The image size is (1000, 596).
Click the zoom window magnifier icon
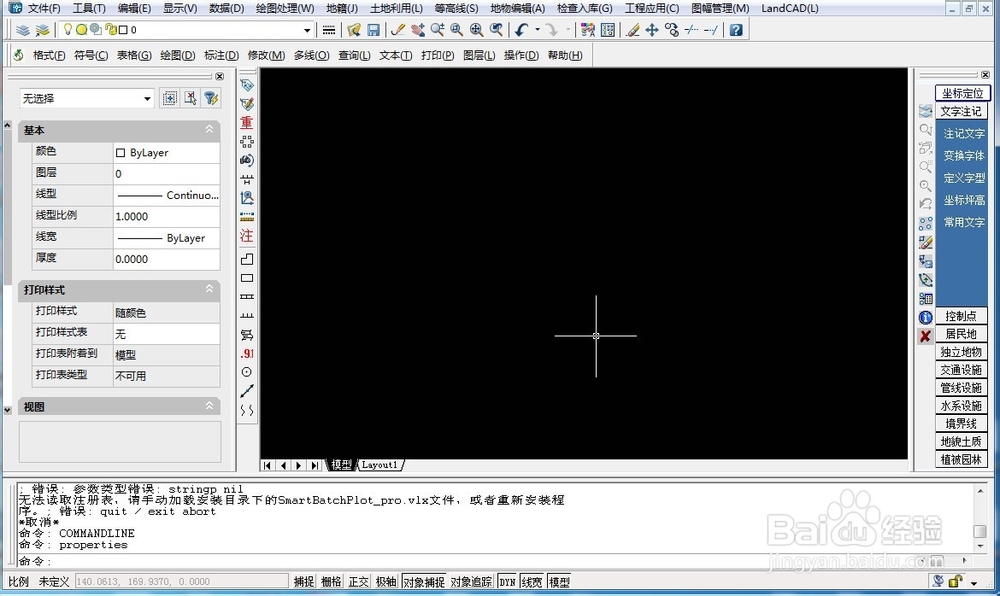(457, 30)
